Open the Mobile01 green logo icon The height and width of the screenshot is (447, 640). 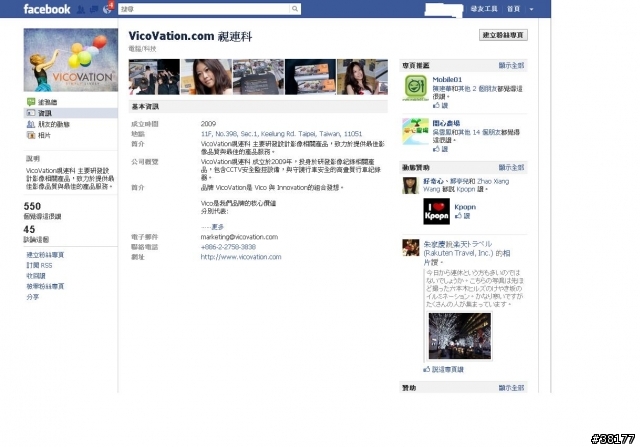click(x=416, y=87)
